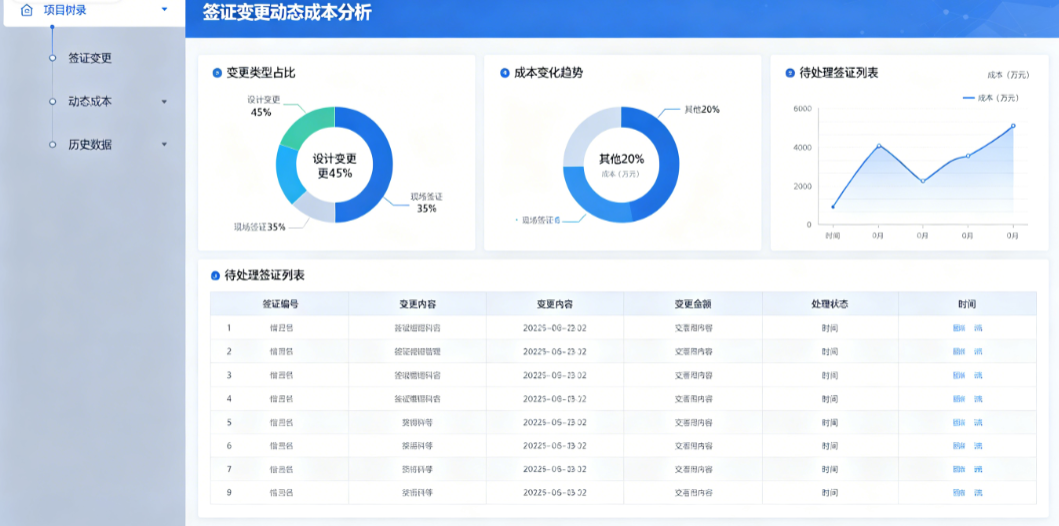
Task: Select 动态成本 in the sidebar
Action: [90, 101]
